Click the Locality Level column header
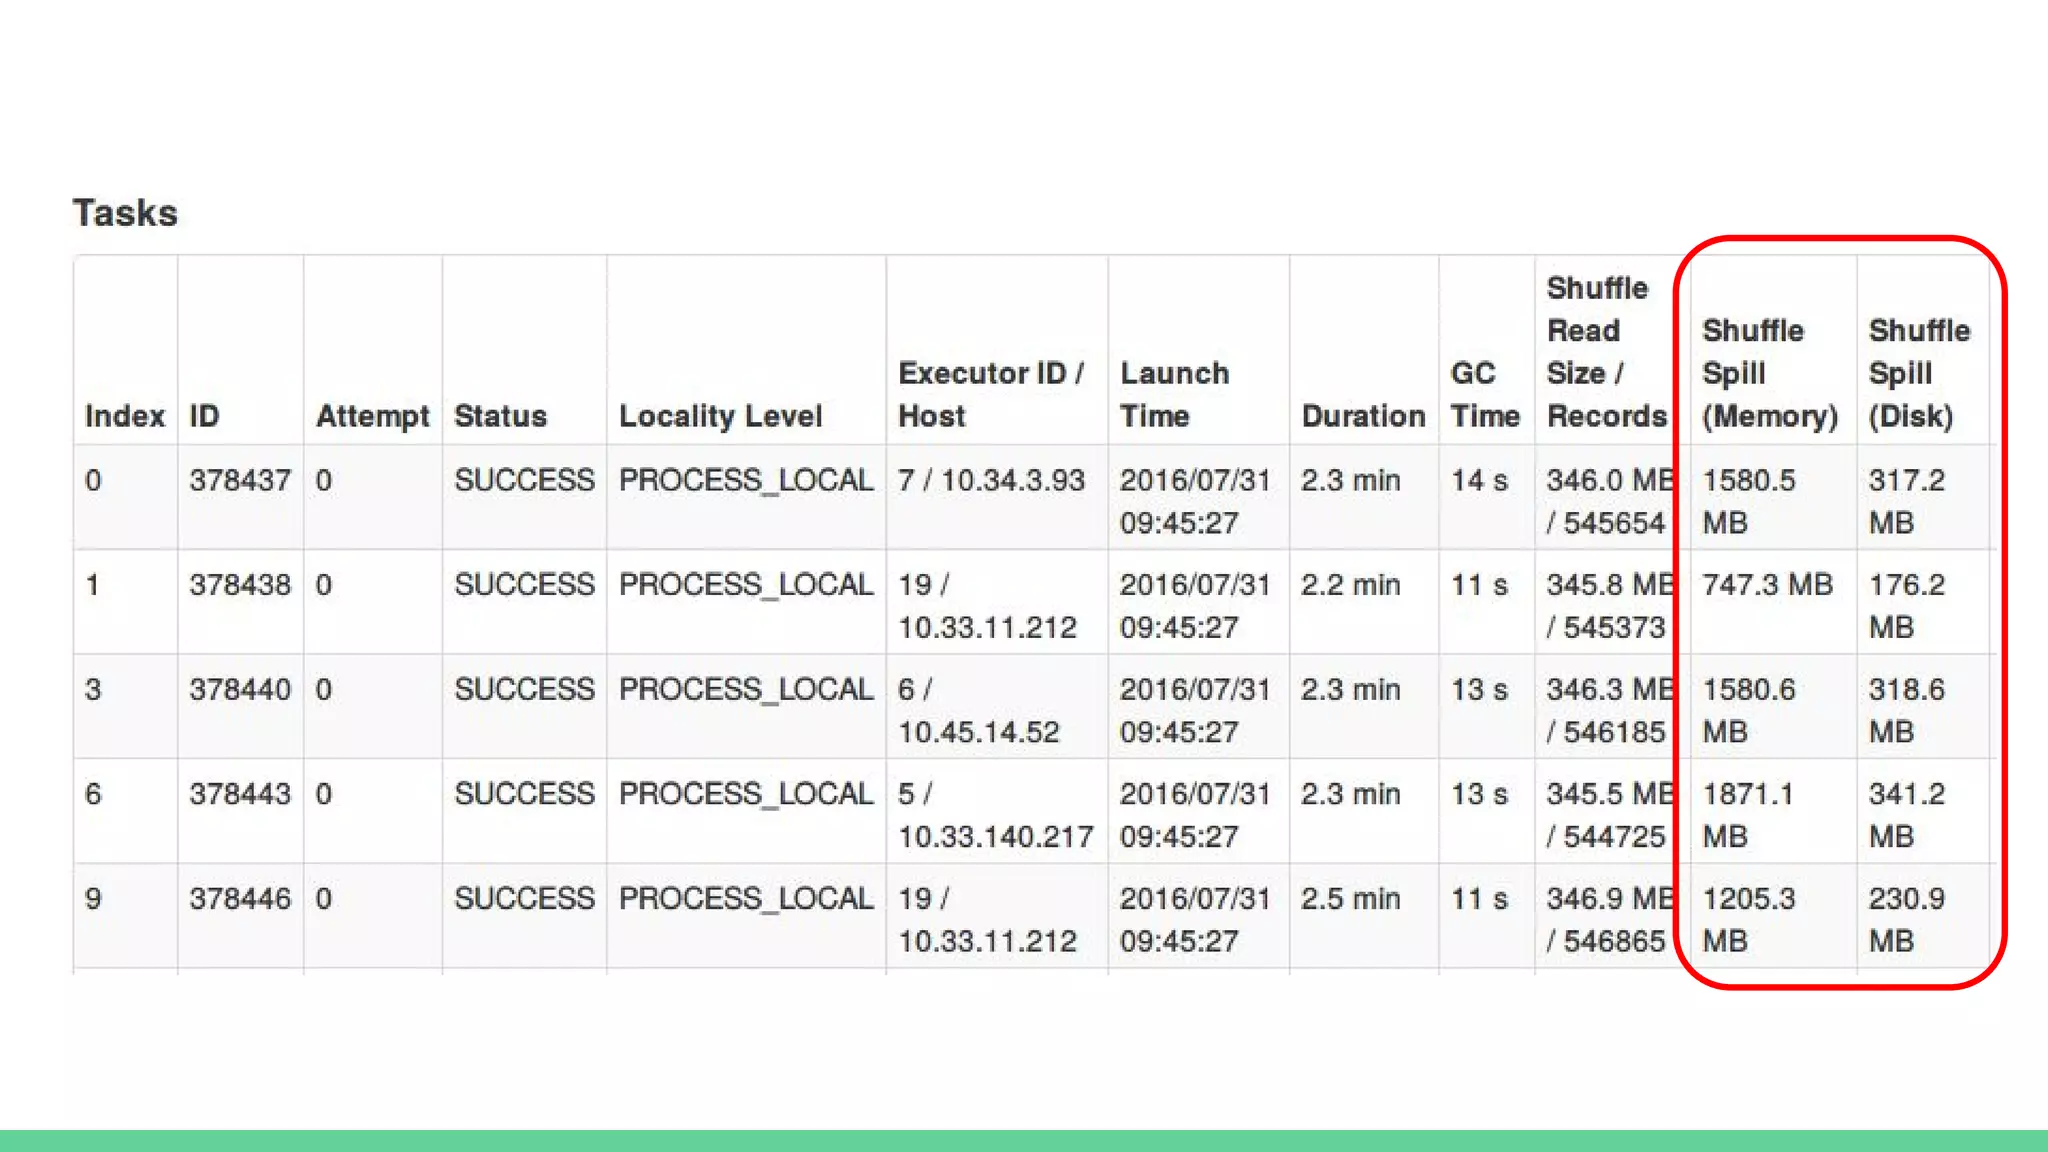 (x=720, y=416)
